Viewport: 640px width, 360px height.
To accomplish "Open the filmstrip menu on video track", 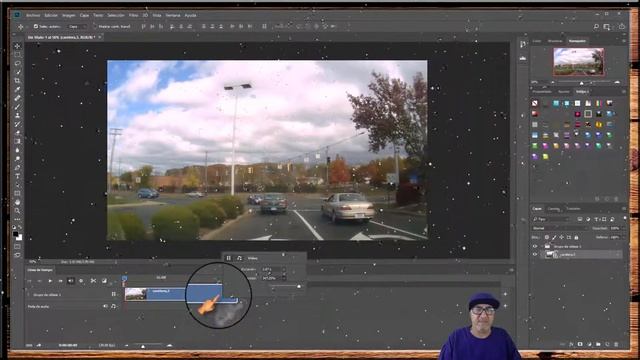I will [x=113, y=294].
